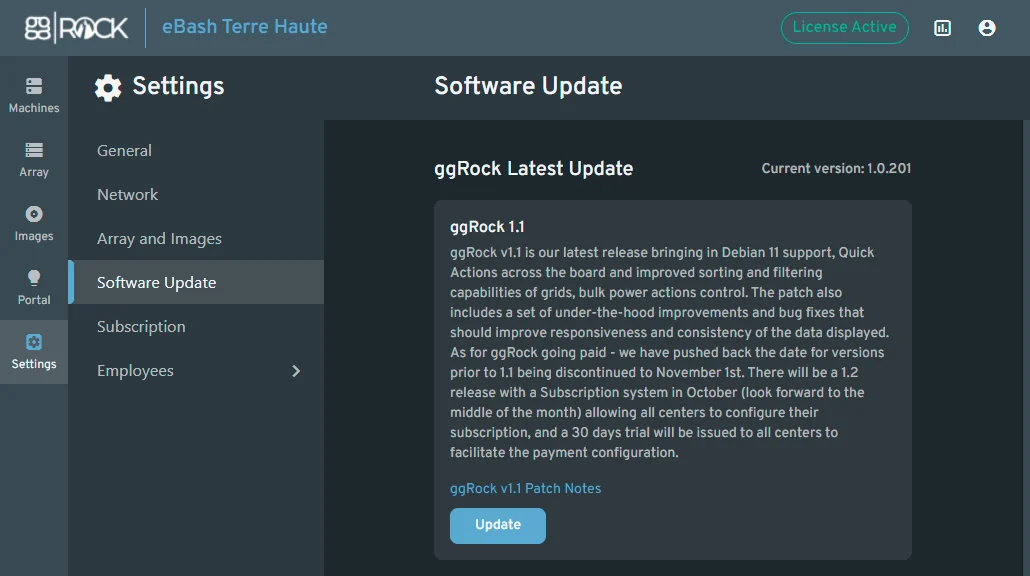Open the statistics chart icon in header
The height and width of the screenshot is (576, 1030).
pyautogui.click(x=942, y=28)
